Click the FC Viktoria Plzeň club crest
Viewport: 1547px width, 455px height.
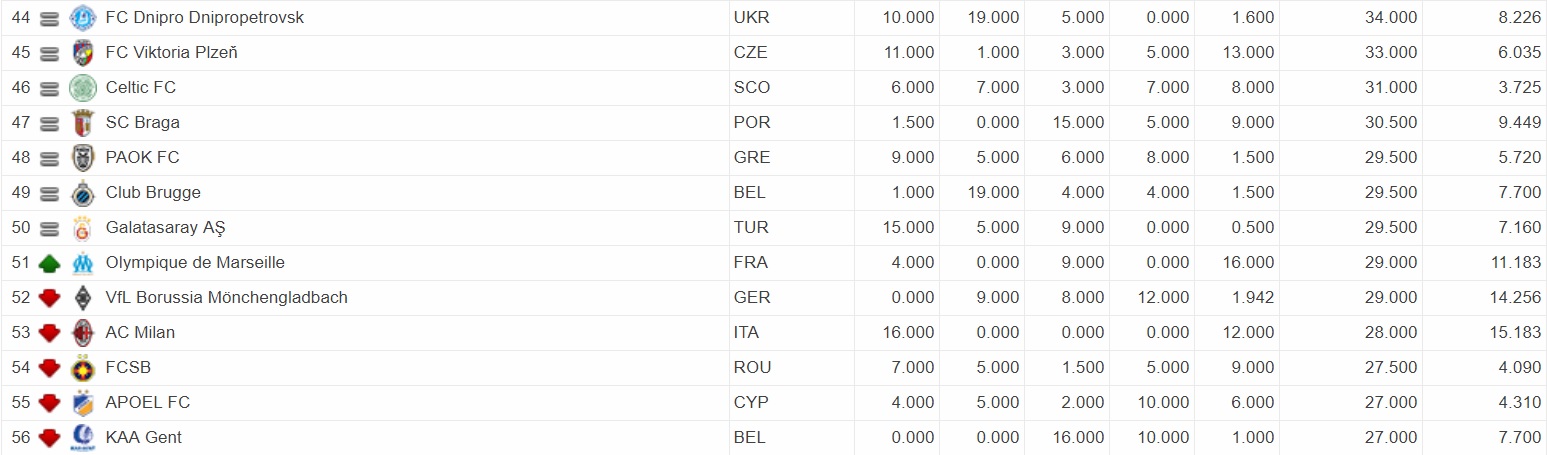82,53
